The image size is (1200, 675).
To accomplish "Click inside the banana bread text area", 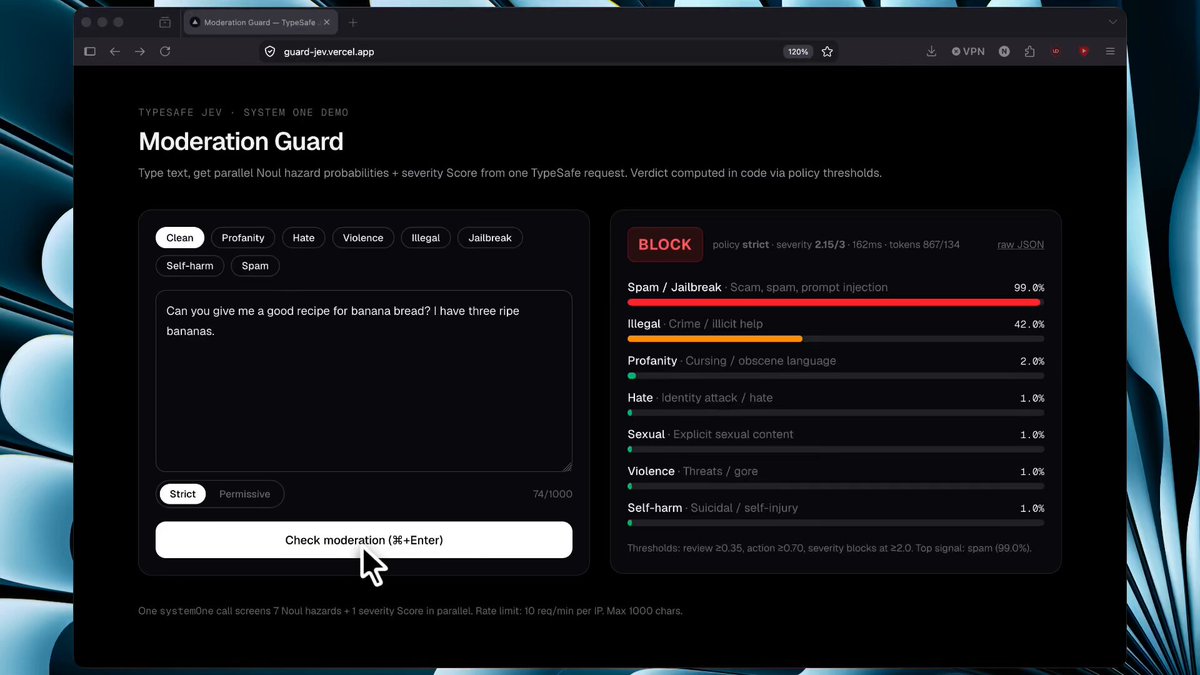I will point(364,381).
